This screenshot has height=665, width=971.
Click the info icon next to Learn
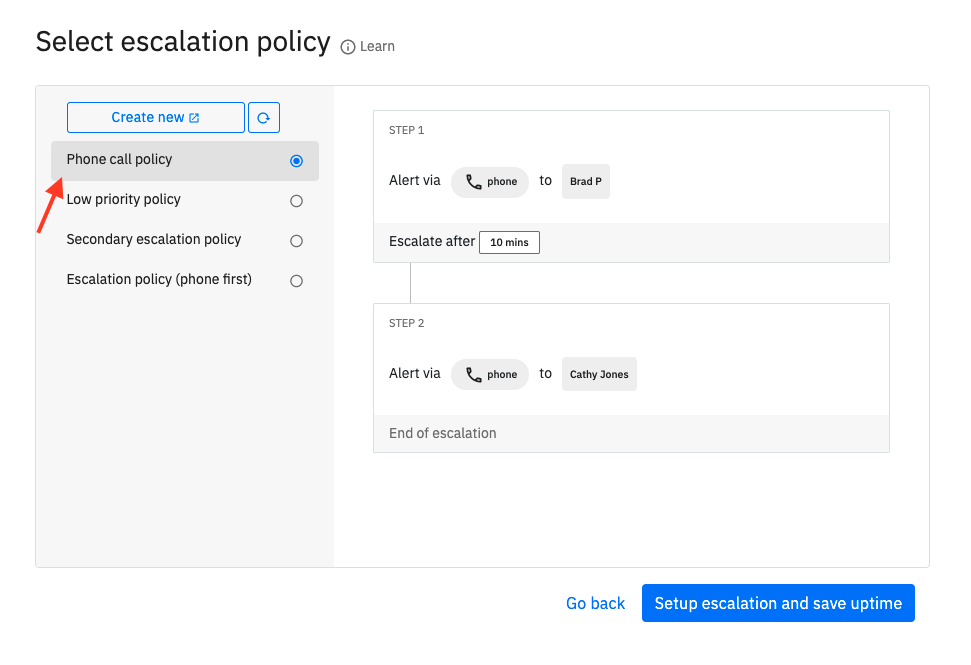tap(348, 47)
